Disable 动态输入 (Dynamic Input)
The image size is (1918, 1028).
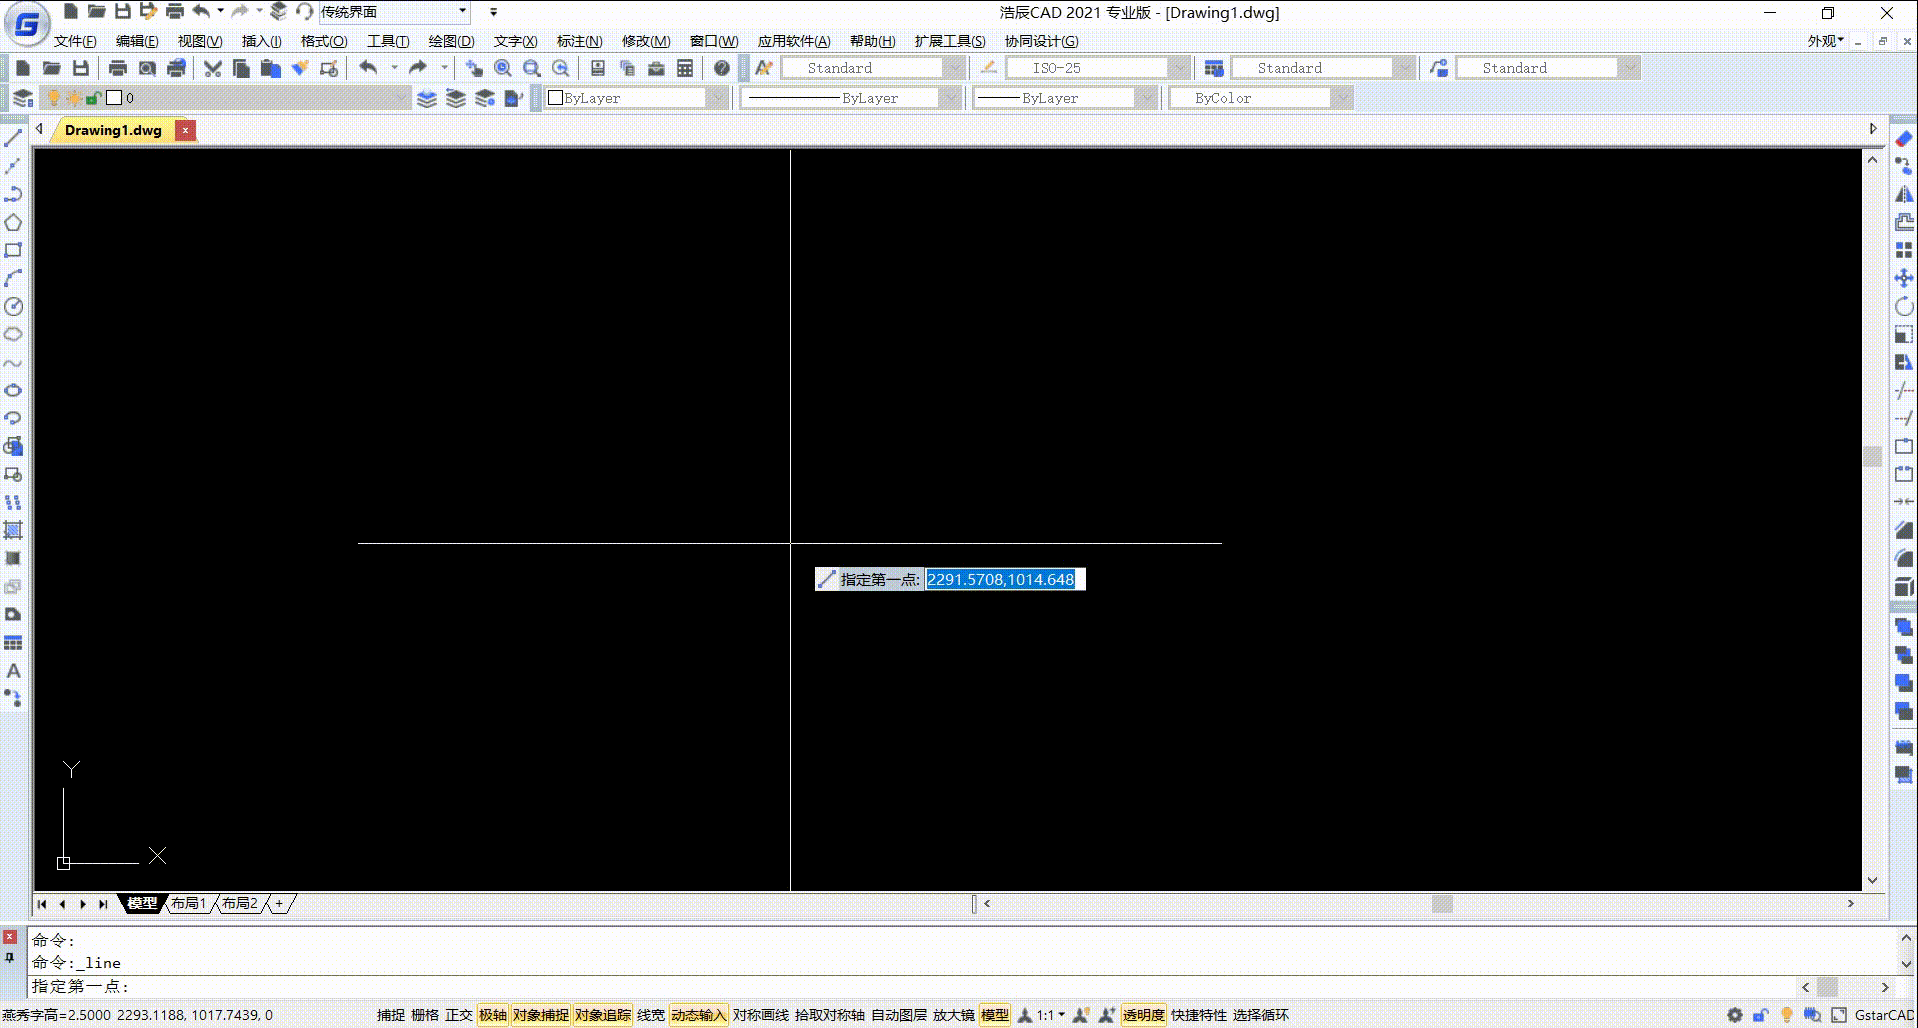pyautogui.click(x=699, y=1015)
